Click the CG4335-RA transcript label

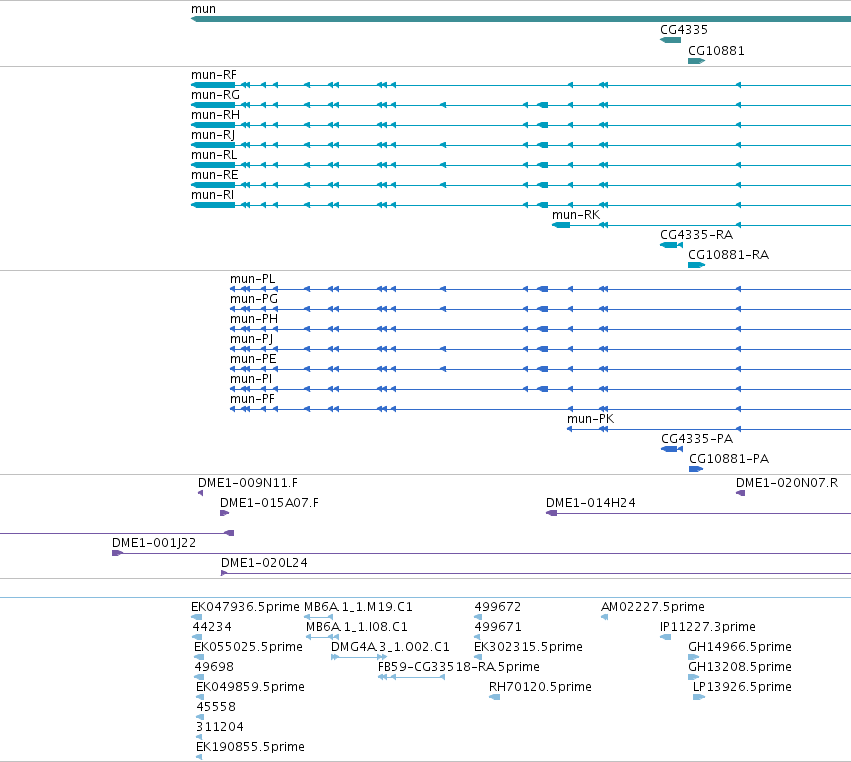(x=696, y=234)
